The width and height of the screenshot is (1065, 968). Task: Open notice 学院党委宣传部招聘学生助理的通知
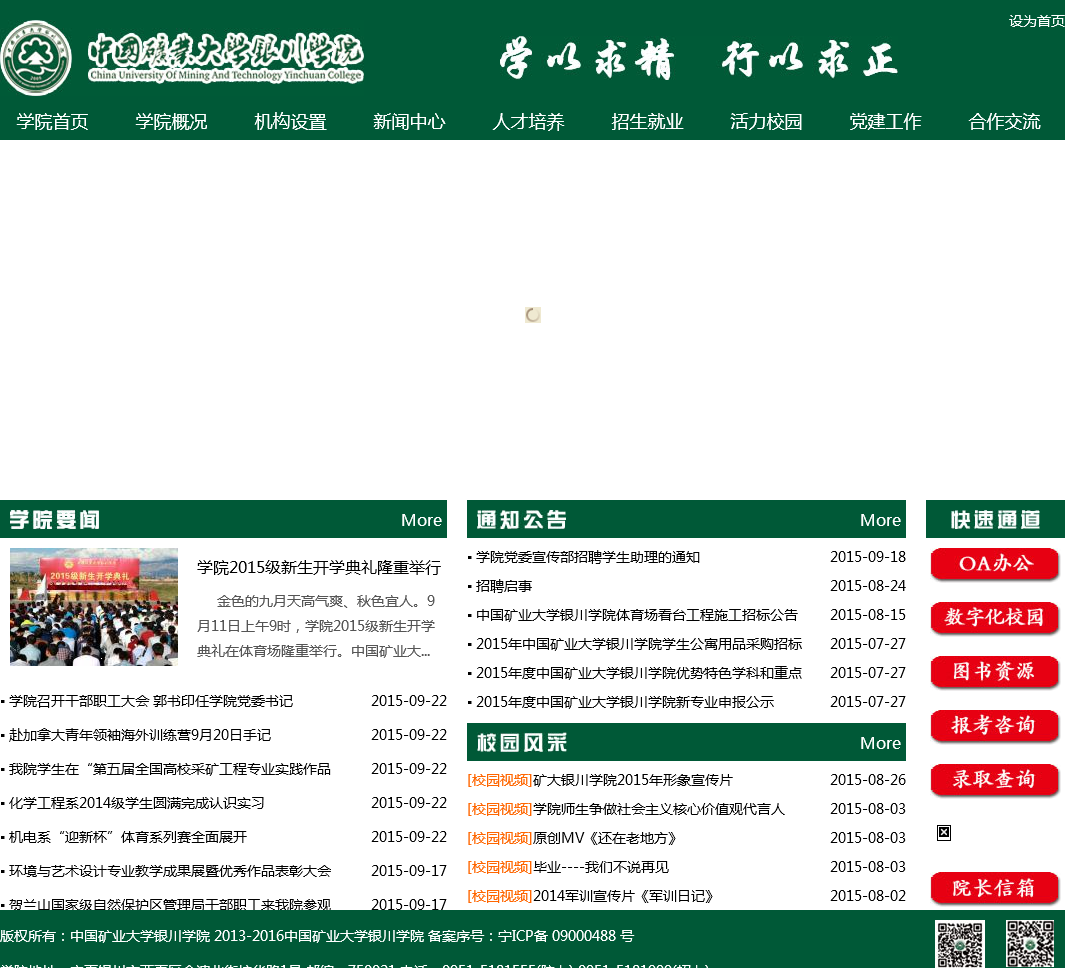[588, 557]
